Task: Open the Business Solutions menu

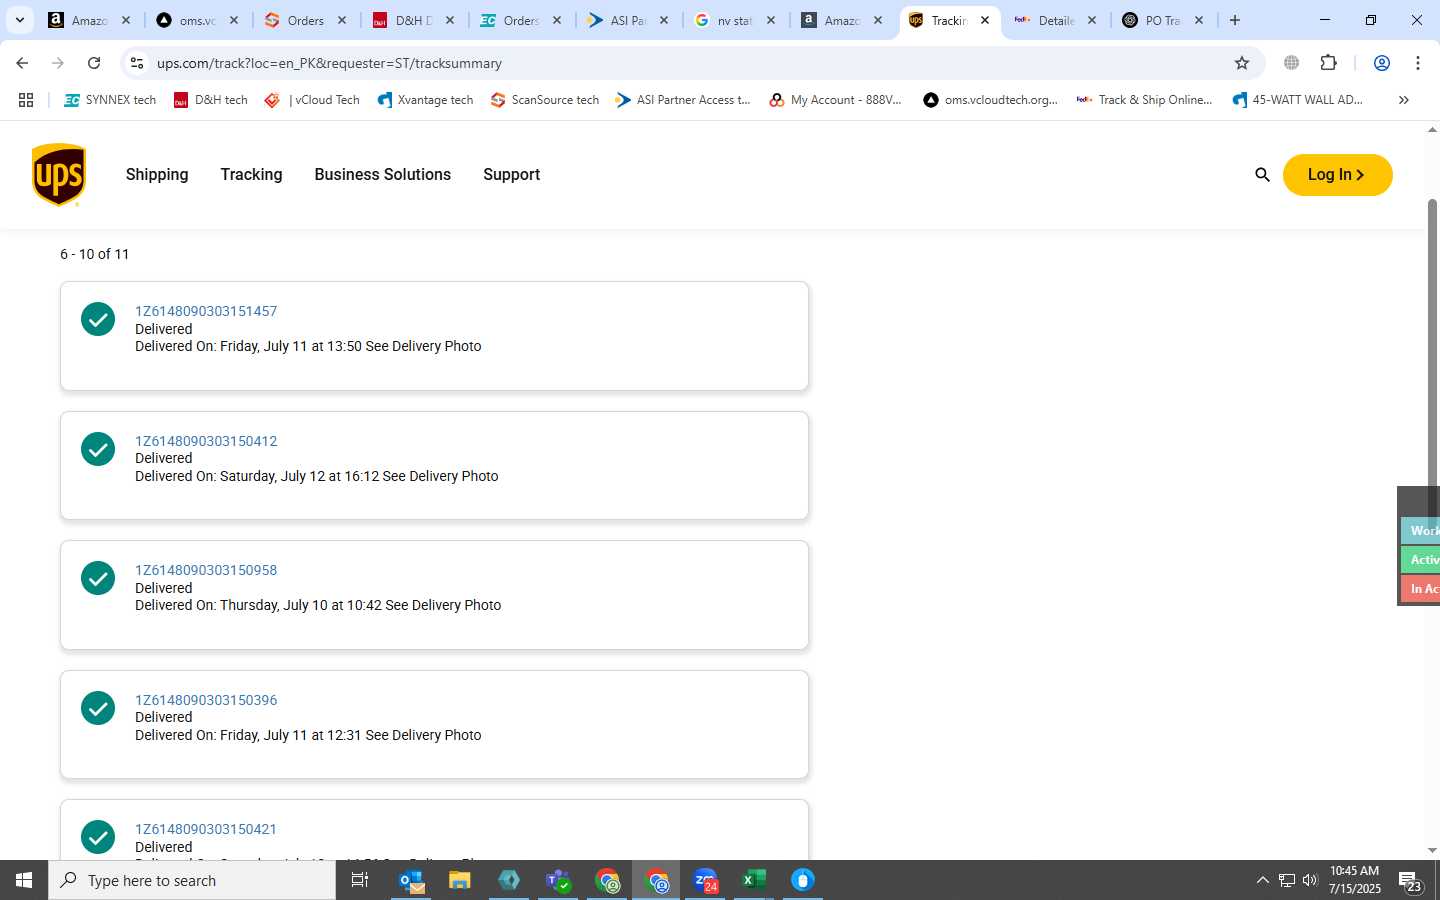Action: tap(382, 175)
